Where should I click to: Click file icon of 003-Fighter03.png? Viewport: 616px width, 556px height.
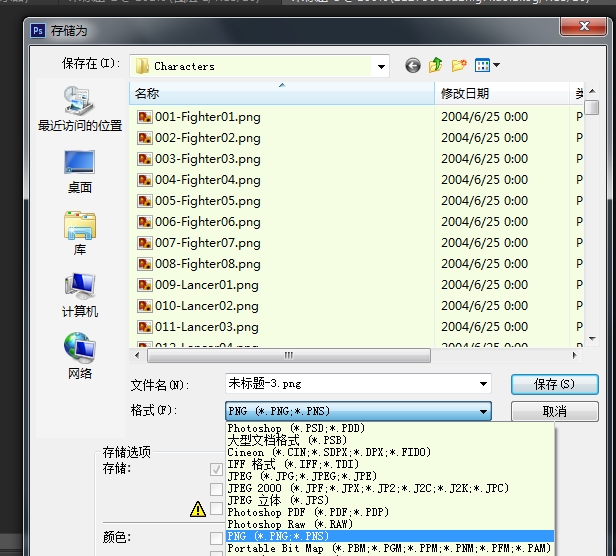(145, 159)
